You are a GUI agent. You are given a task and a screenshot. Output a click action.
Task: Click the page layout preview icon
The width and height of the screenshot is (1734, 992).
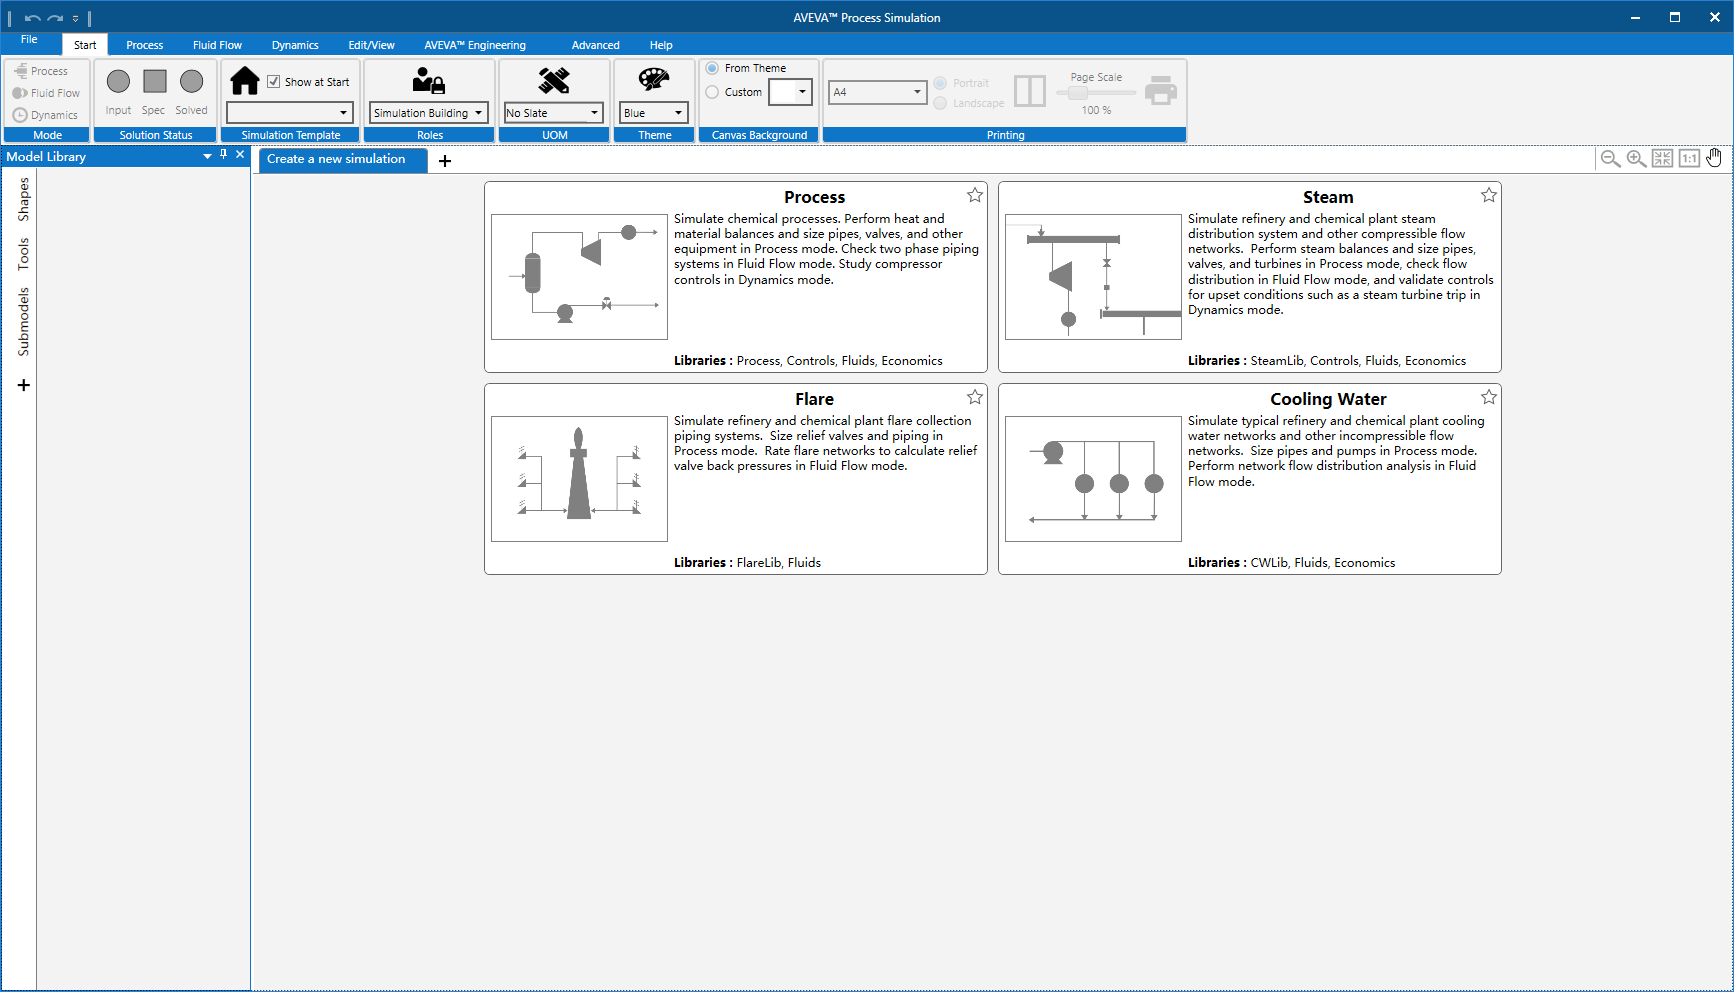click(x=1030, y=91)
